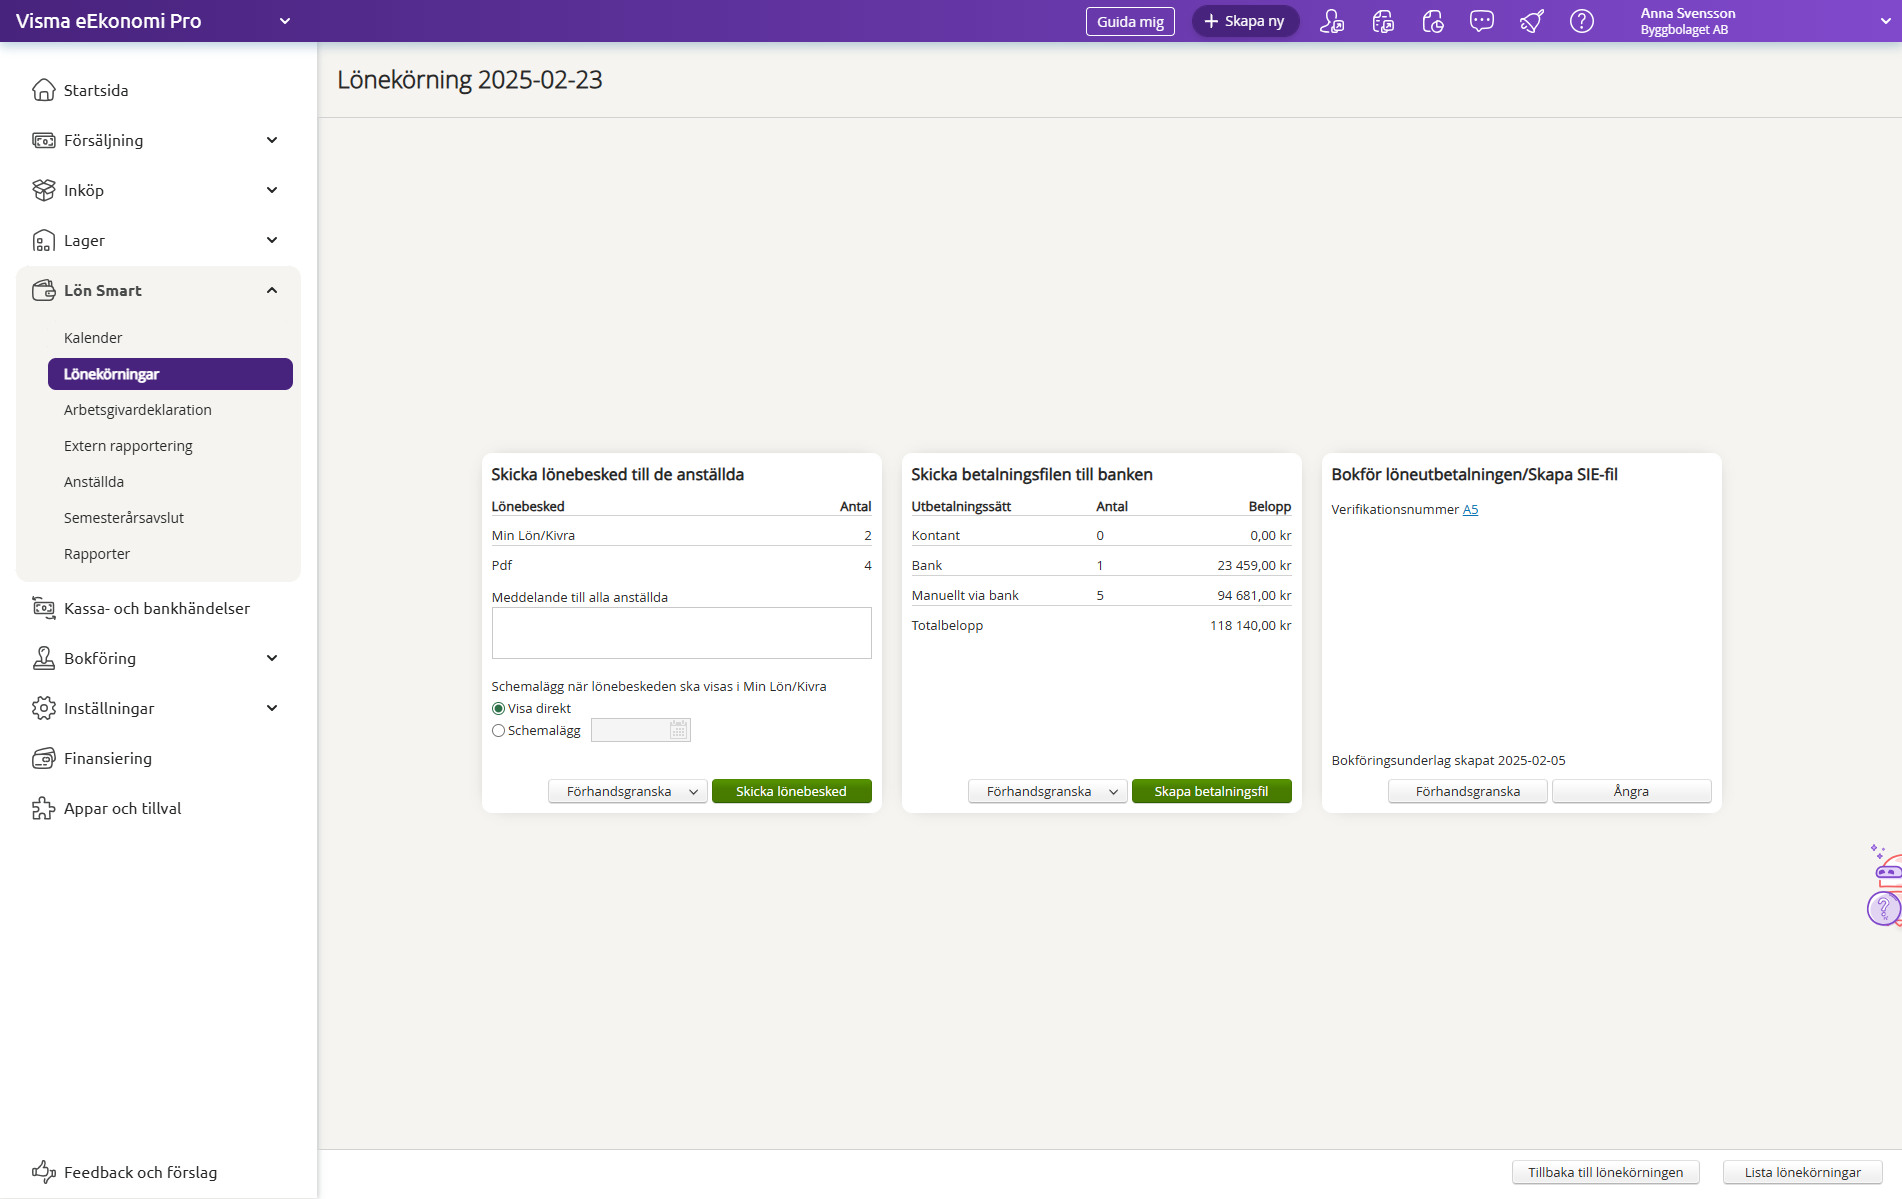Click the Feedback och Förslag thumbs icon
Viewport: 1902px width, 1199px height.
[43, 1172]
